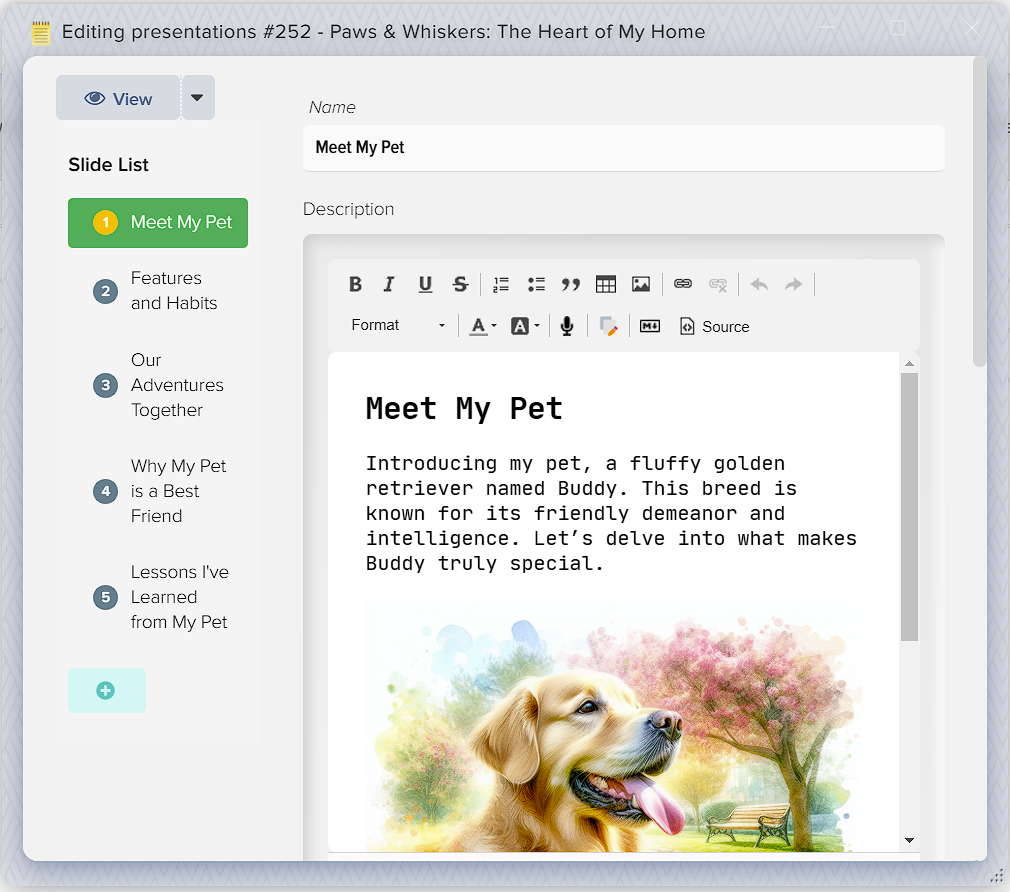This screenshot has height=892, width=1010.
Task: Click the View button
Action: (x=118, y=99)
